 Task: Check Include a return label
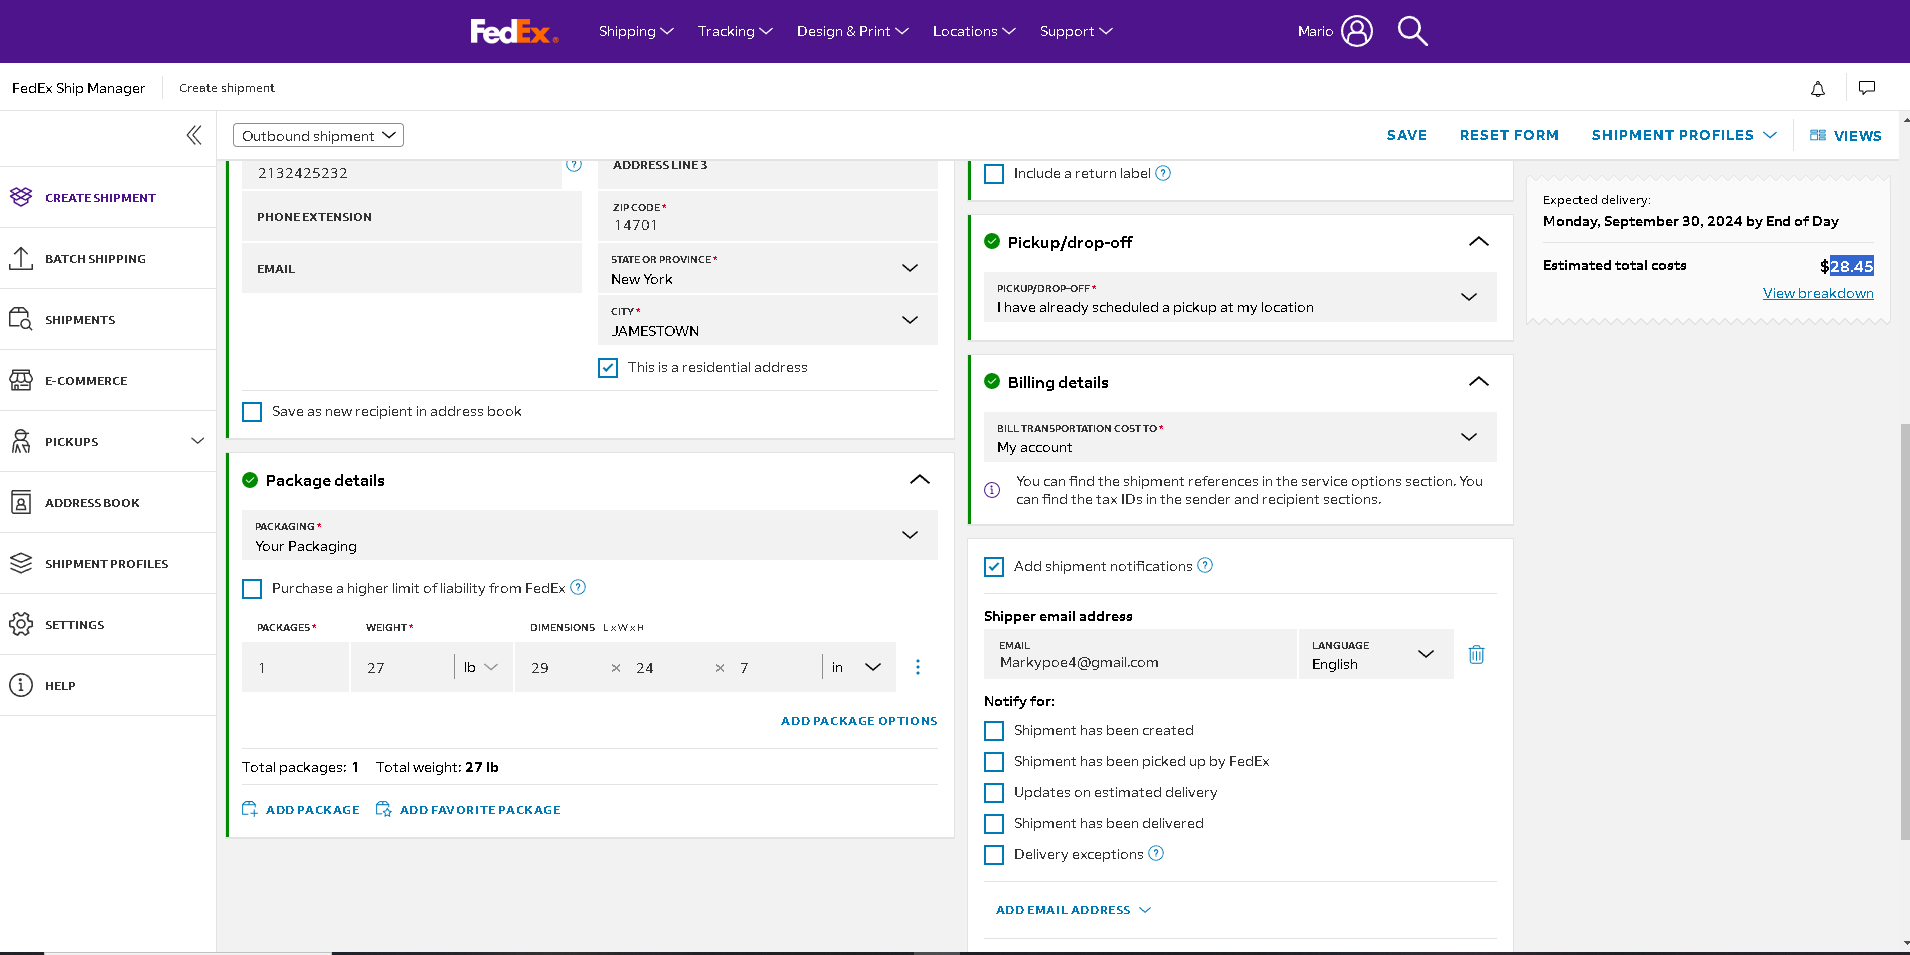pyautogui.click(x=994, y=174)
